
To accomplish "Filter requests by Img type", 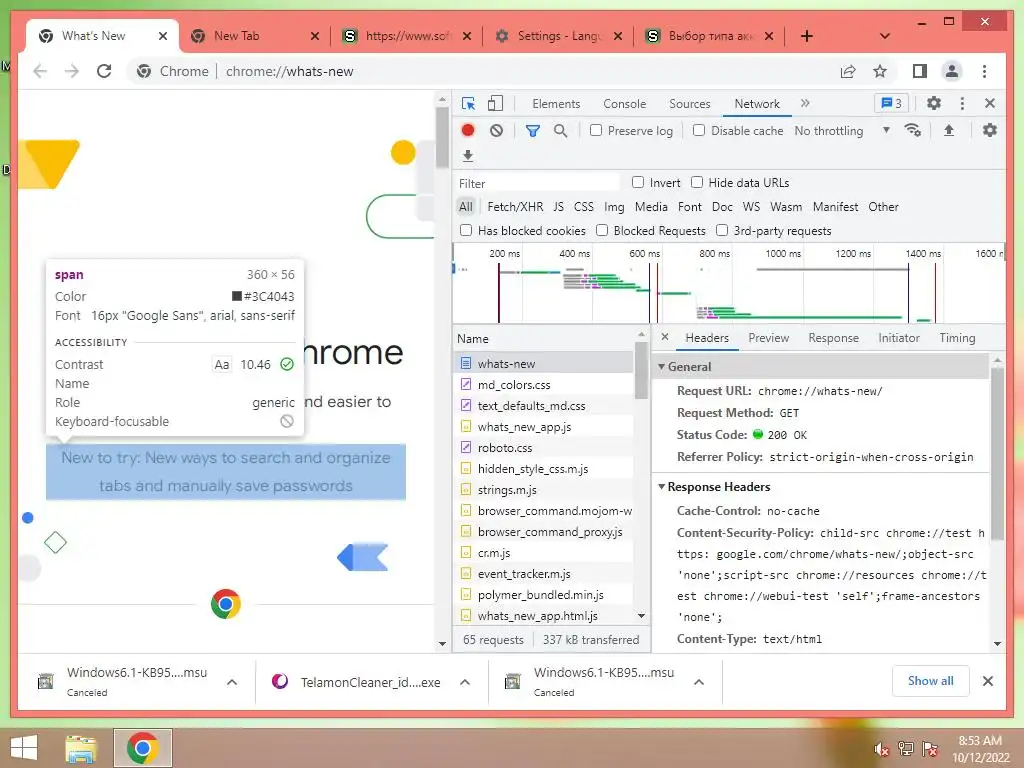I will pos(614,206).
